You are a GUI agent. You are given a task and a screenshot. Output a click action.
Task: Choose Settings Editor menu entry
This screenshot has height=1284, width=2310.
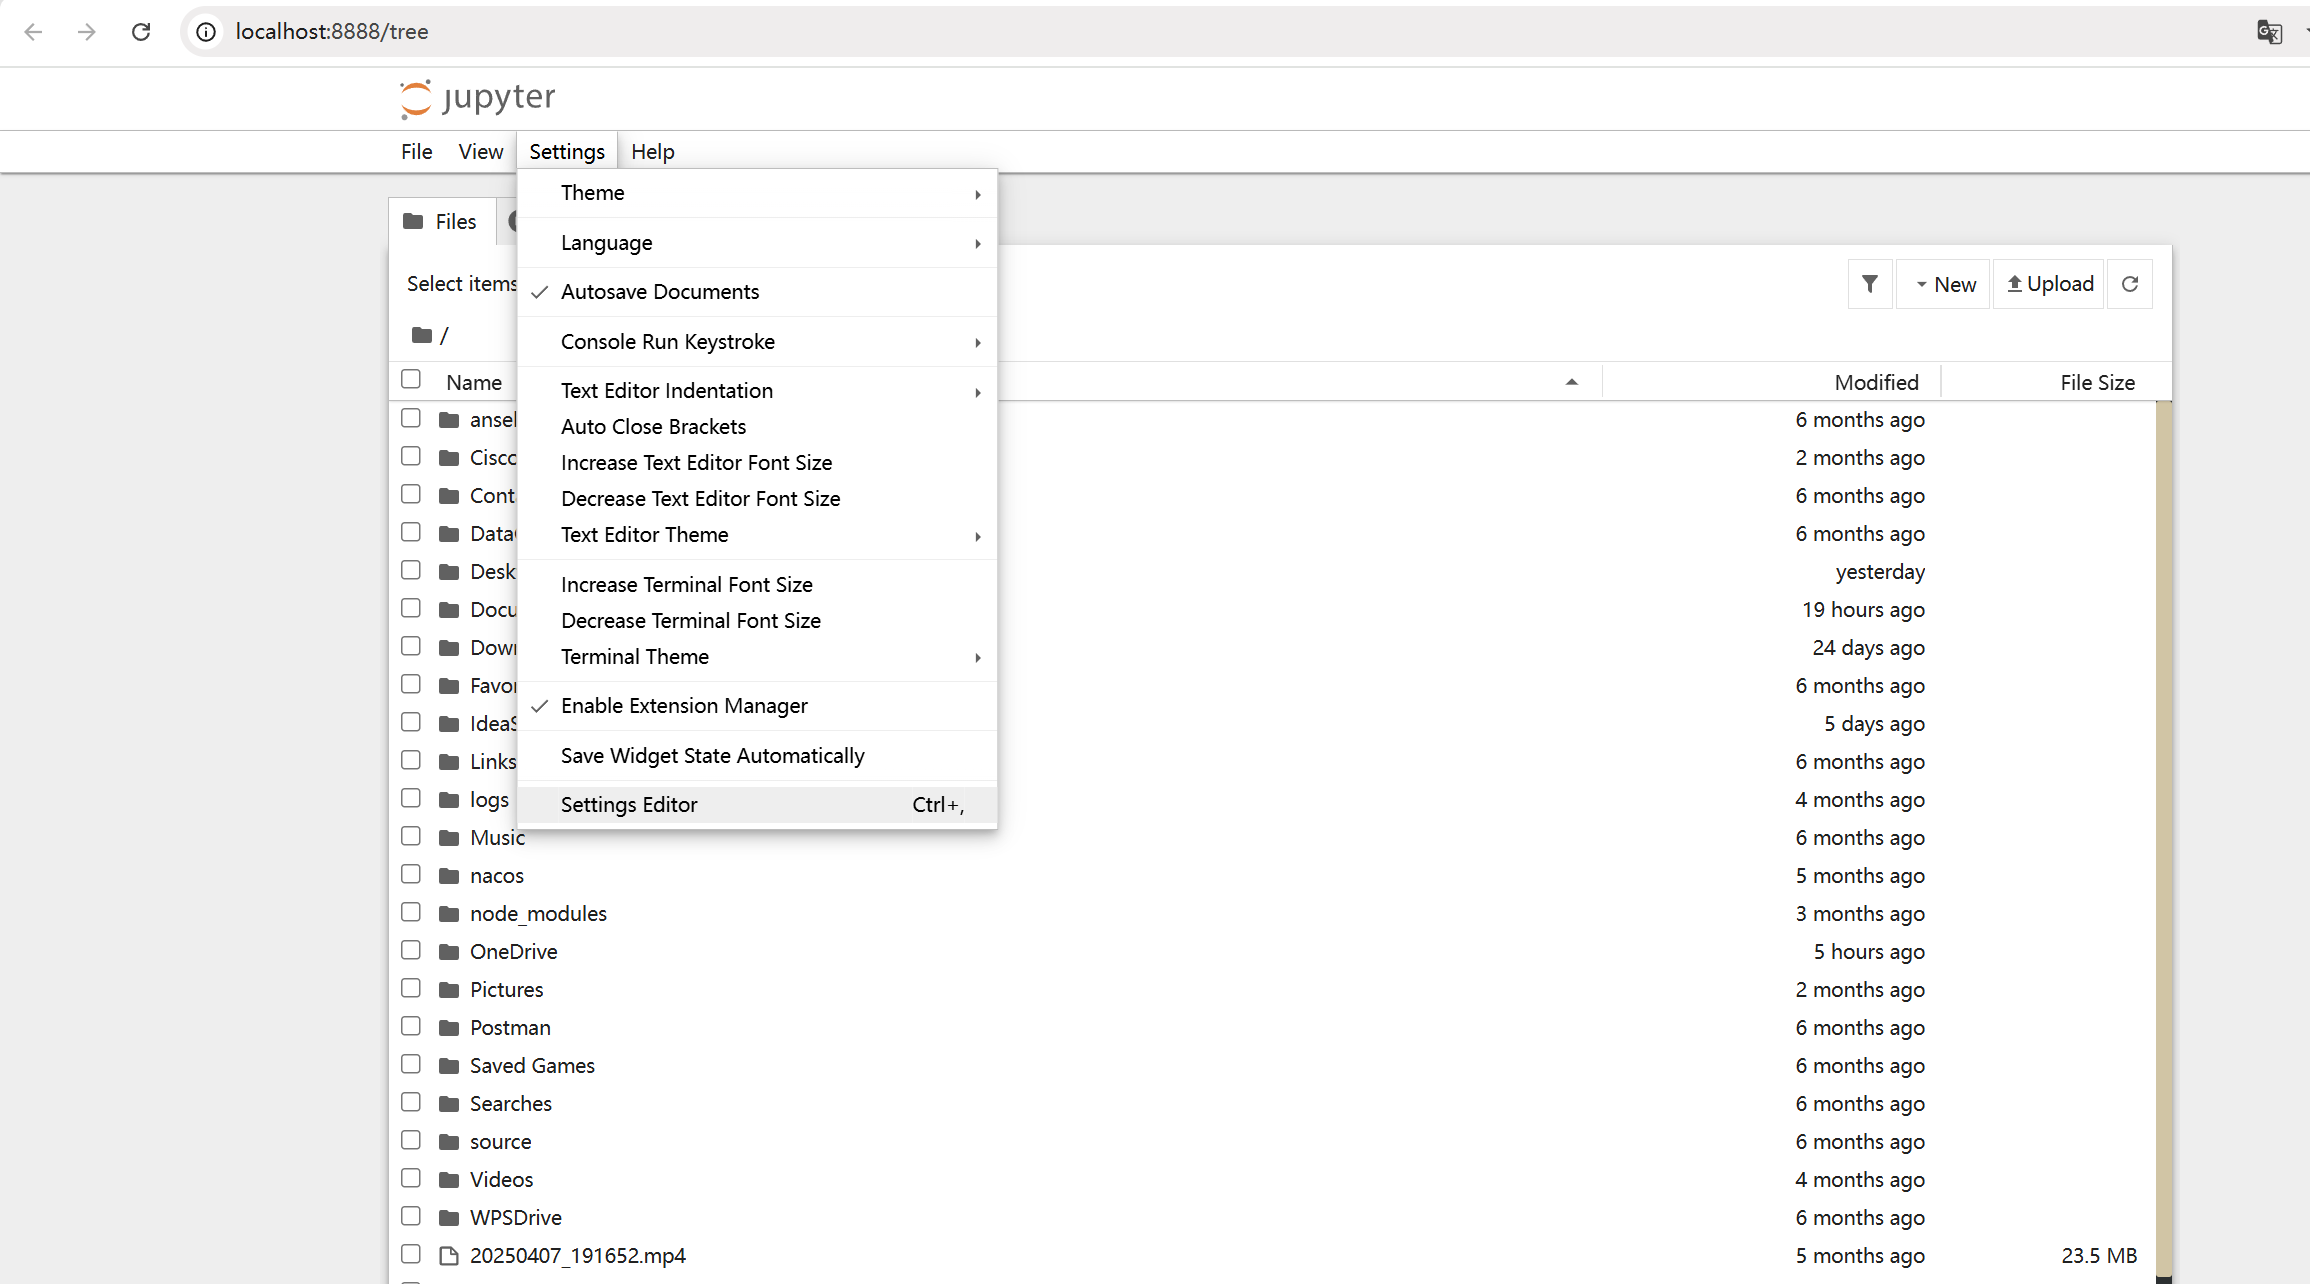tap(757, 805)
